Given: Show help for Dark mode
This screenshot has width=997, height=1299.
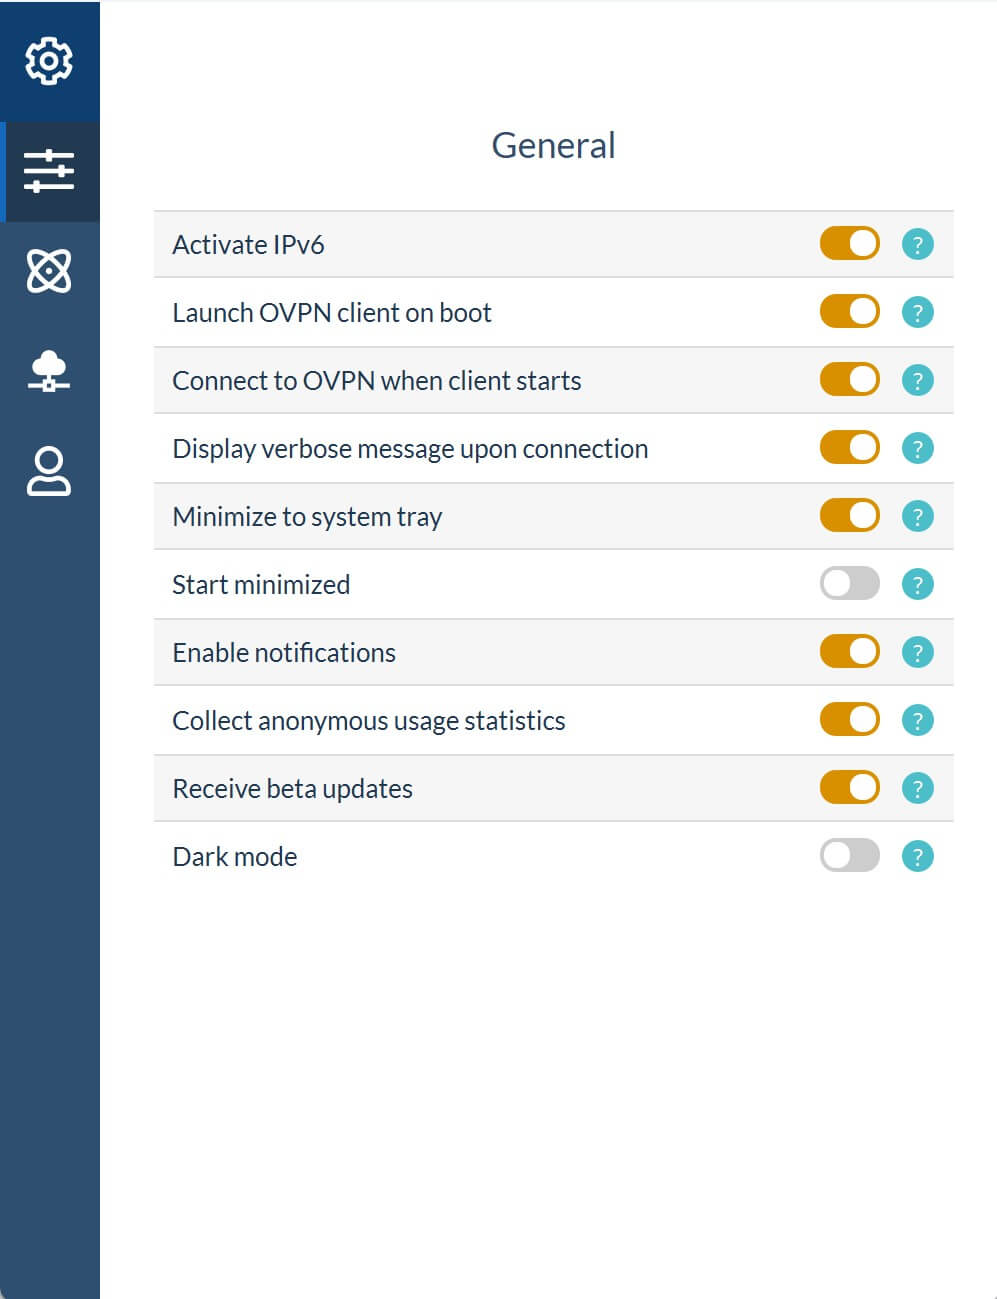Looking at the screenshot, I should click(917, 856).
